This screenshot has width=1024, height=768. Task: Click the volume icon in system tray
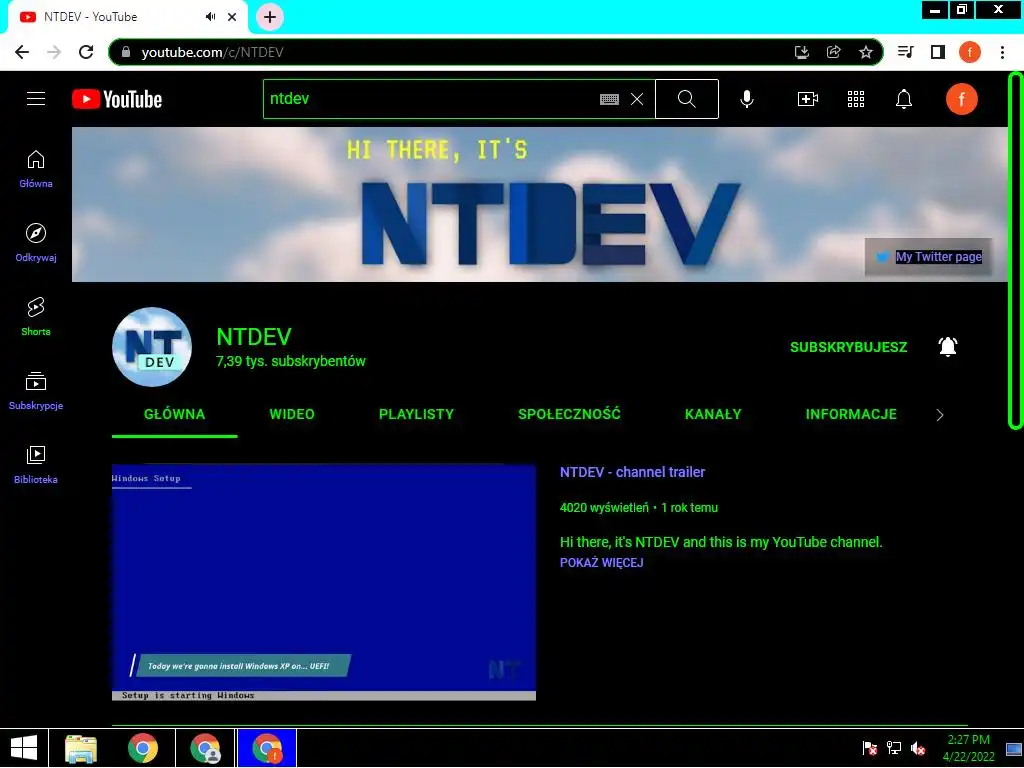pyautogui.click(x=918, y=748)
